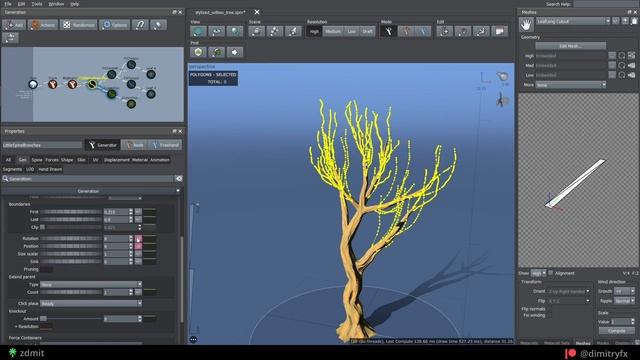Open the Actions tool in Generation panel
Screen dimensions: 640x360
[x=42, y=25]
